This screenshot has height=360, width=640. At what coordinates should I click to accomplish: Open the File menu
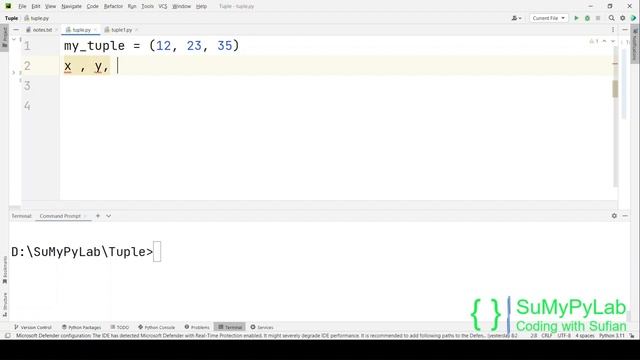pos(22,6)
